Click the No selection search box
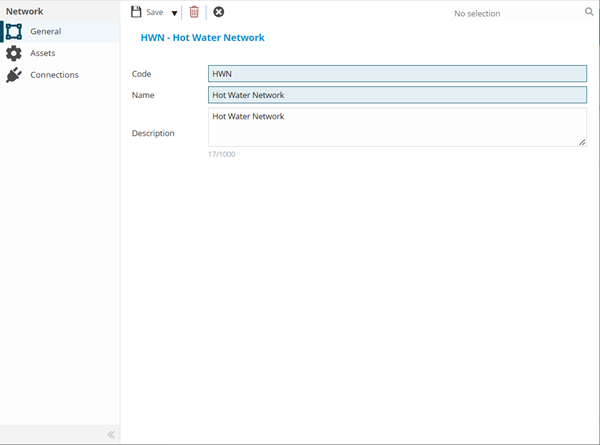This screenshot has height=445, width=600. click(x=500, y=13)
